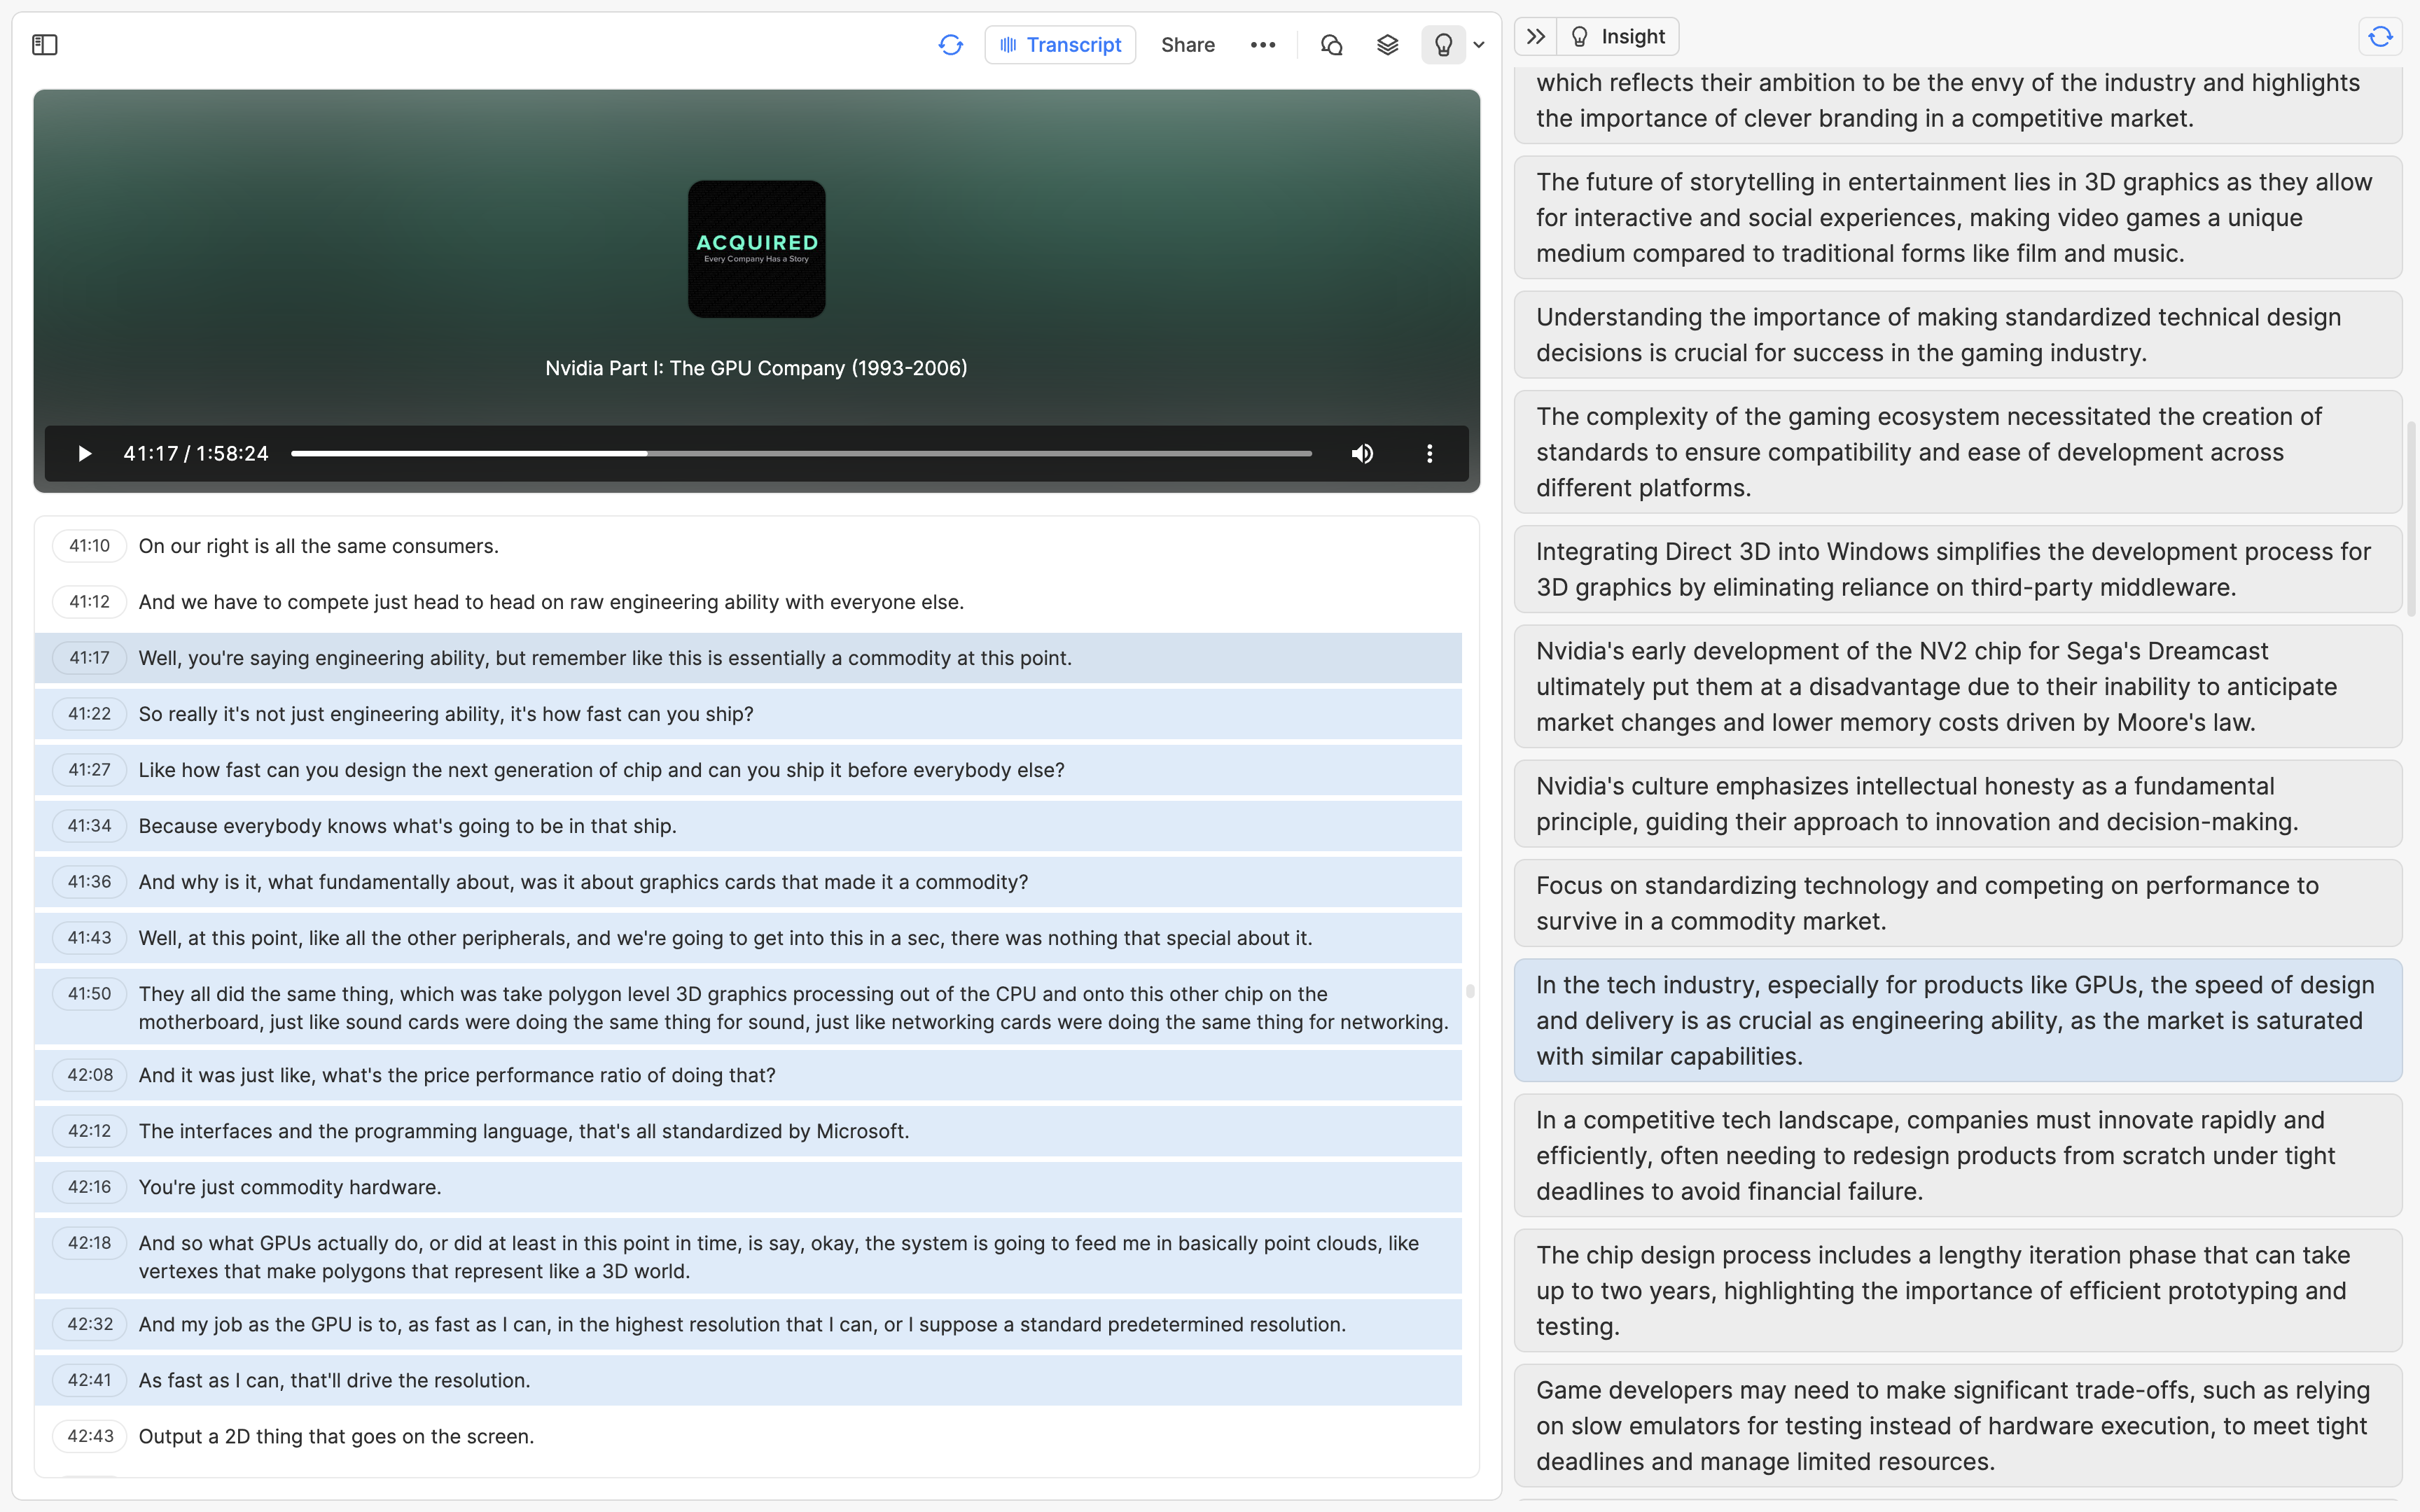This screenshot has width=2420, height=1512.
Task: Toggle the lightbulb insight button
Action: (x=1443, y=45)
